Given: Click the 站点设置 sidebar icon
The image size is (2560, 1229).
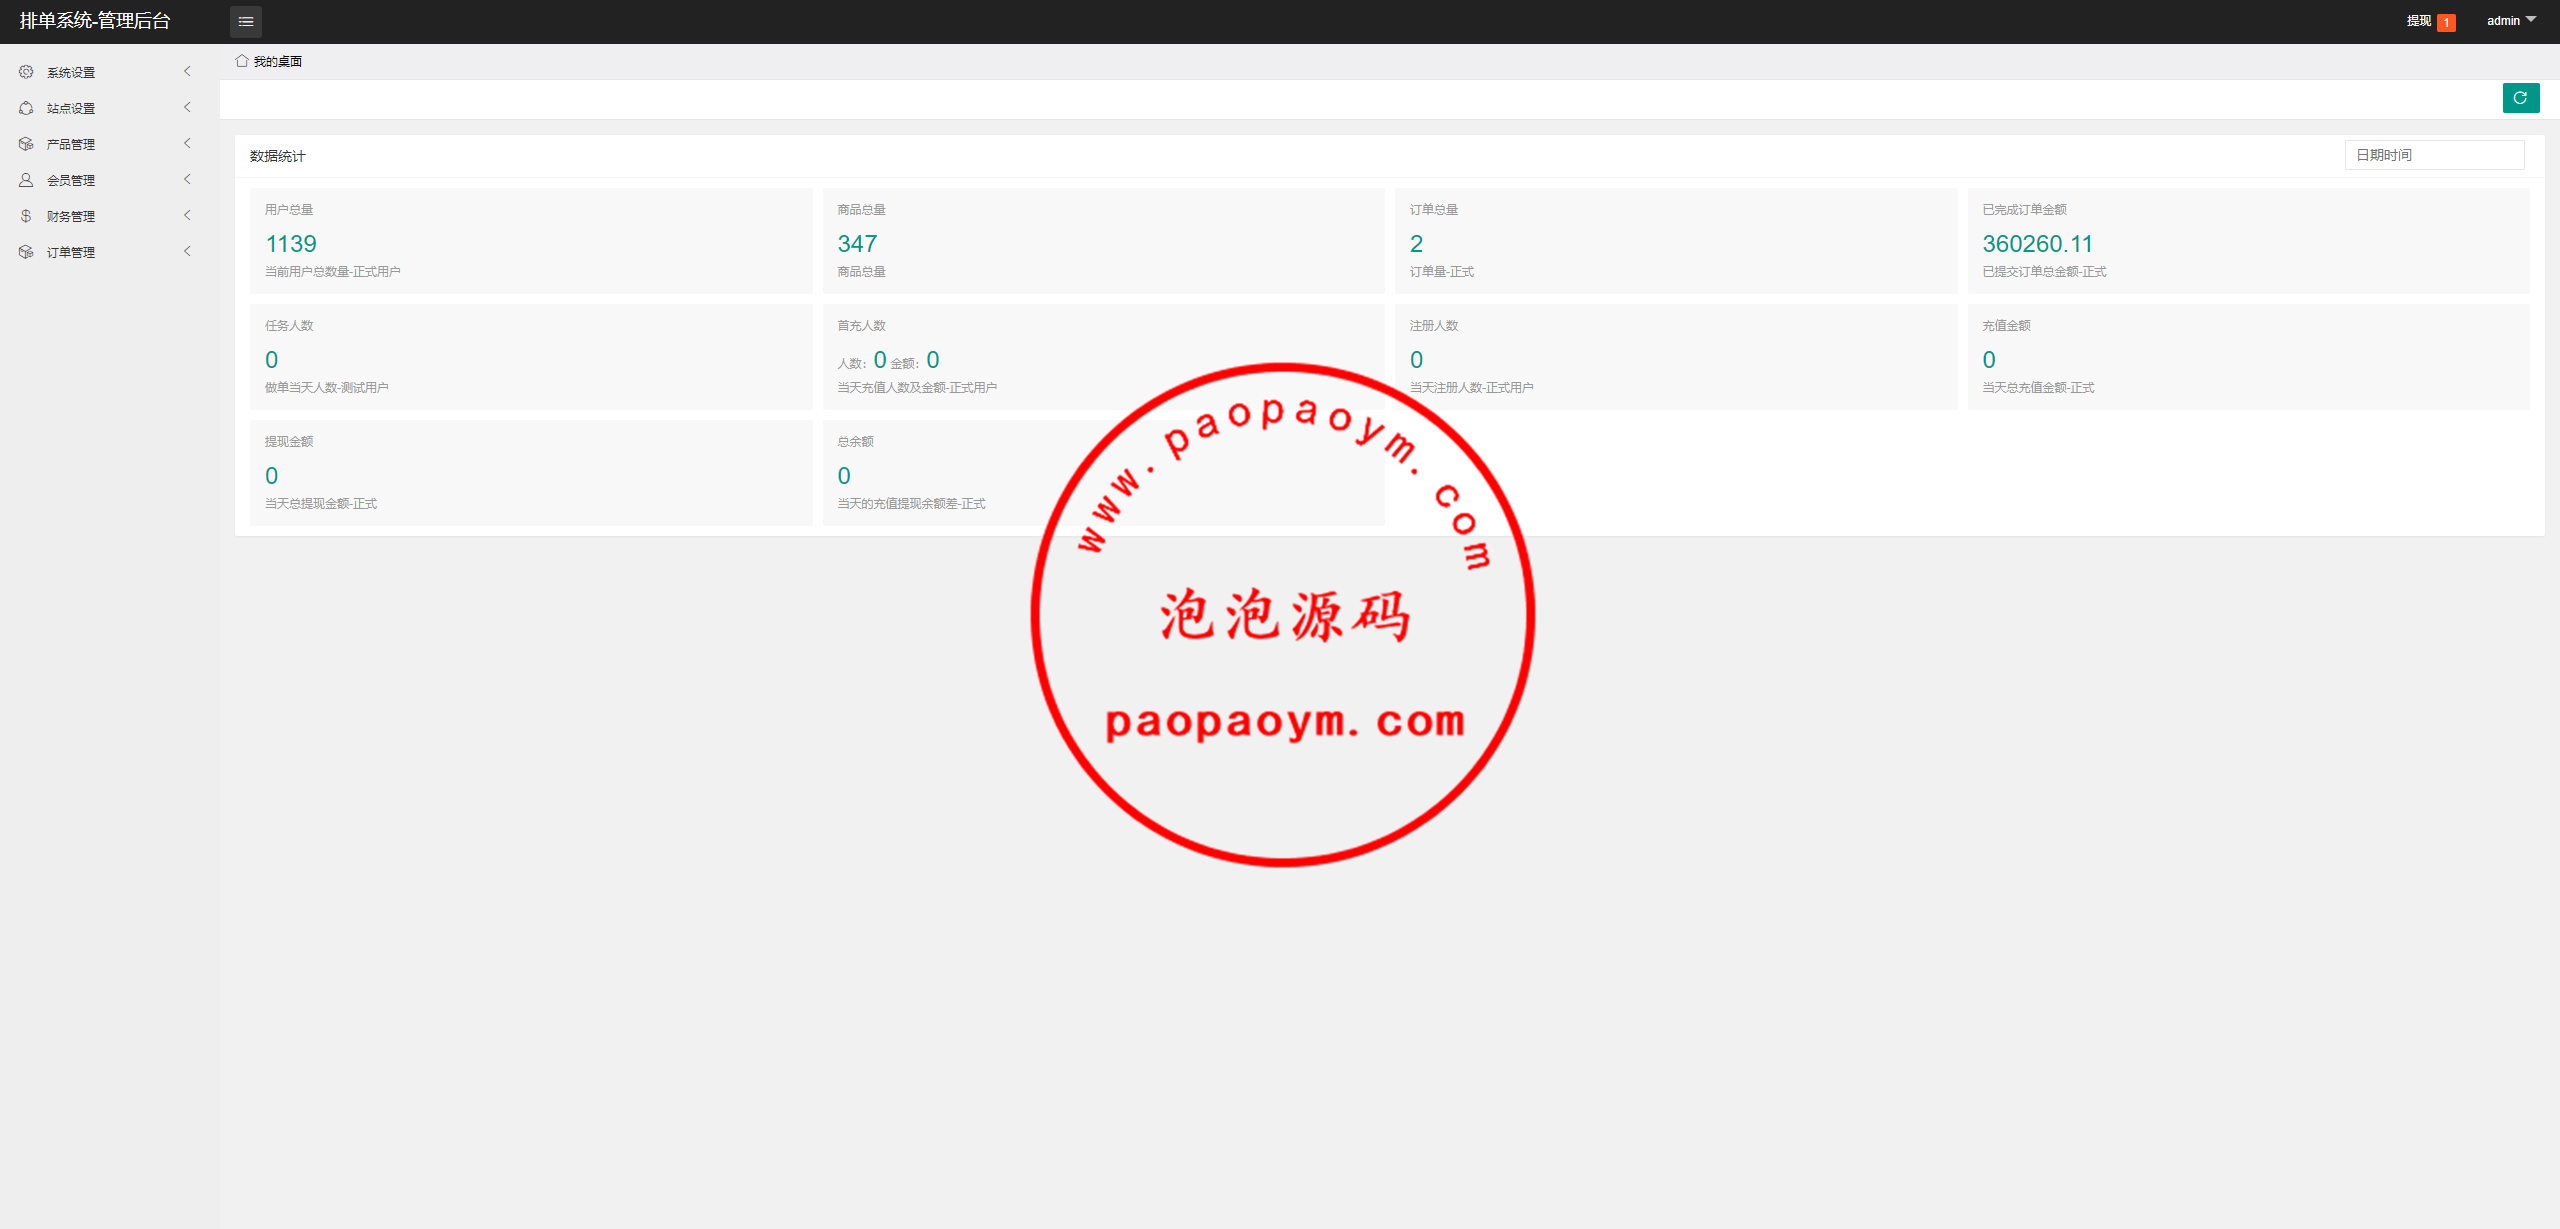Looking at the screenshot, I should click(x=26, y=108).
